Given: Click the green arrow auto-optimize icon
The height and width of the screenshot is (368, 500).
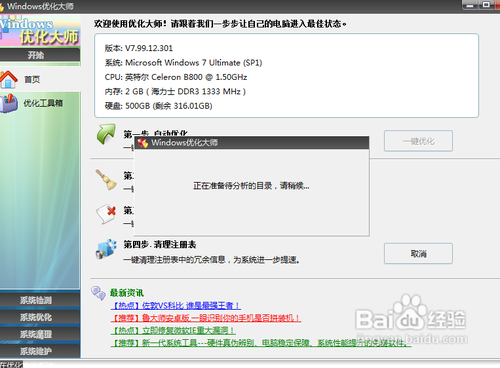Looking at the screenshot, I should pos(106,134).
